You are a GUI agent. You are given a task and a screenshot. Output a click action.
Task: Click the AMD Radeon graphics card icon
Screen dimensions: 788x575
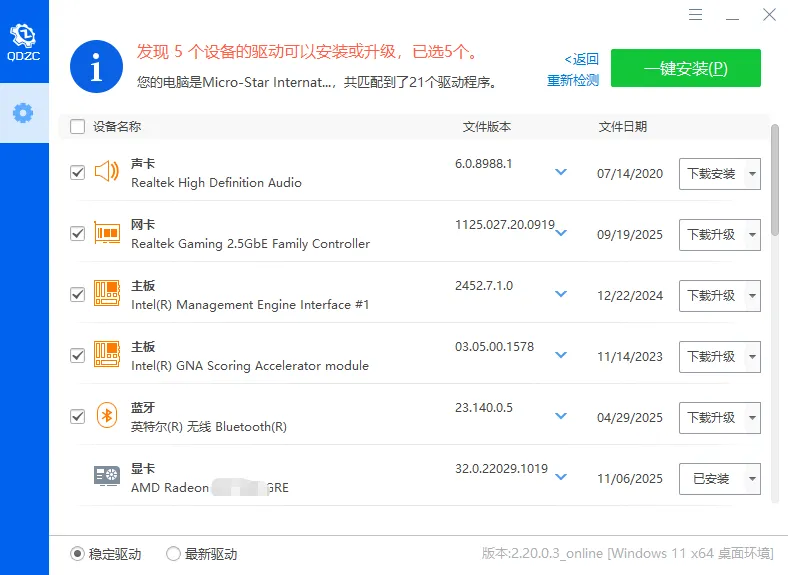pos(107,477)
